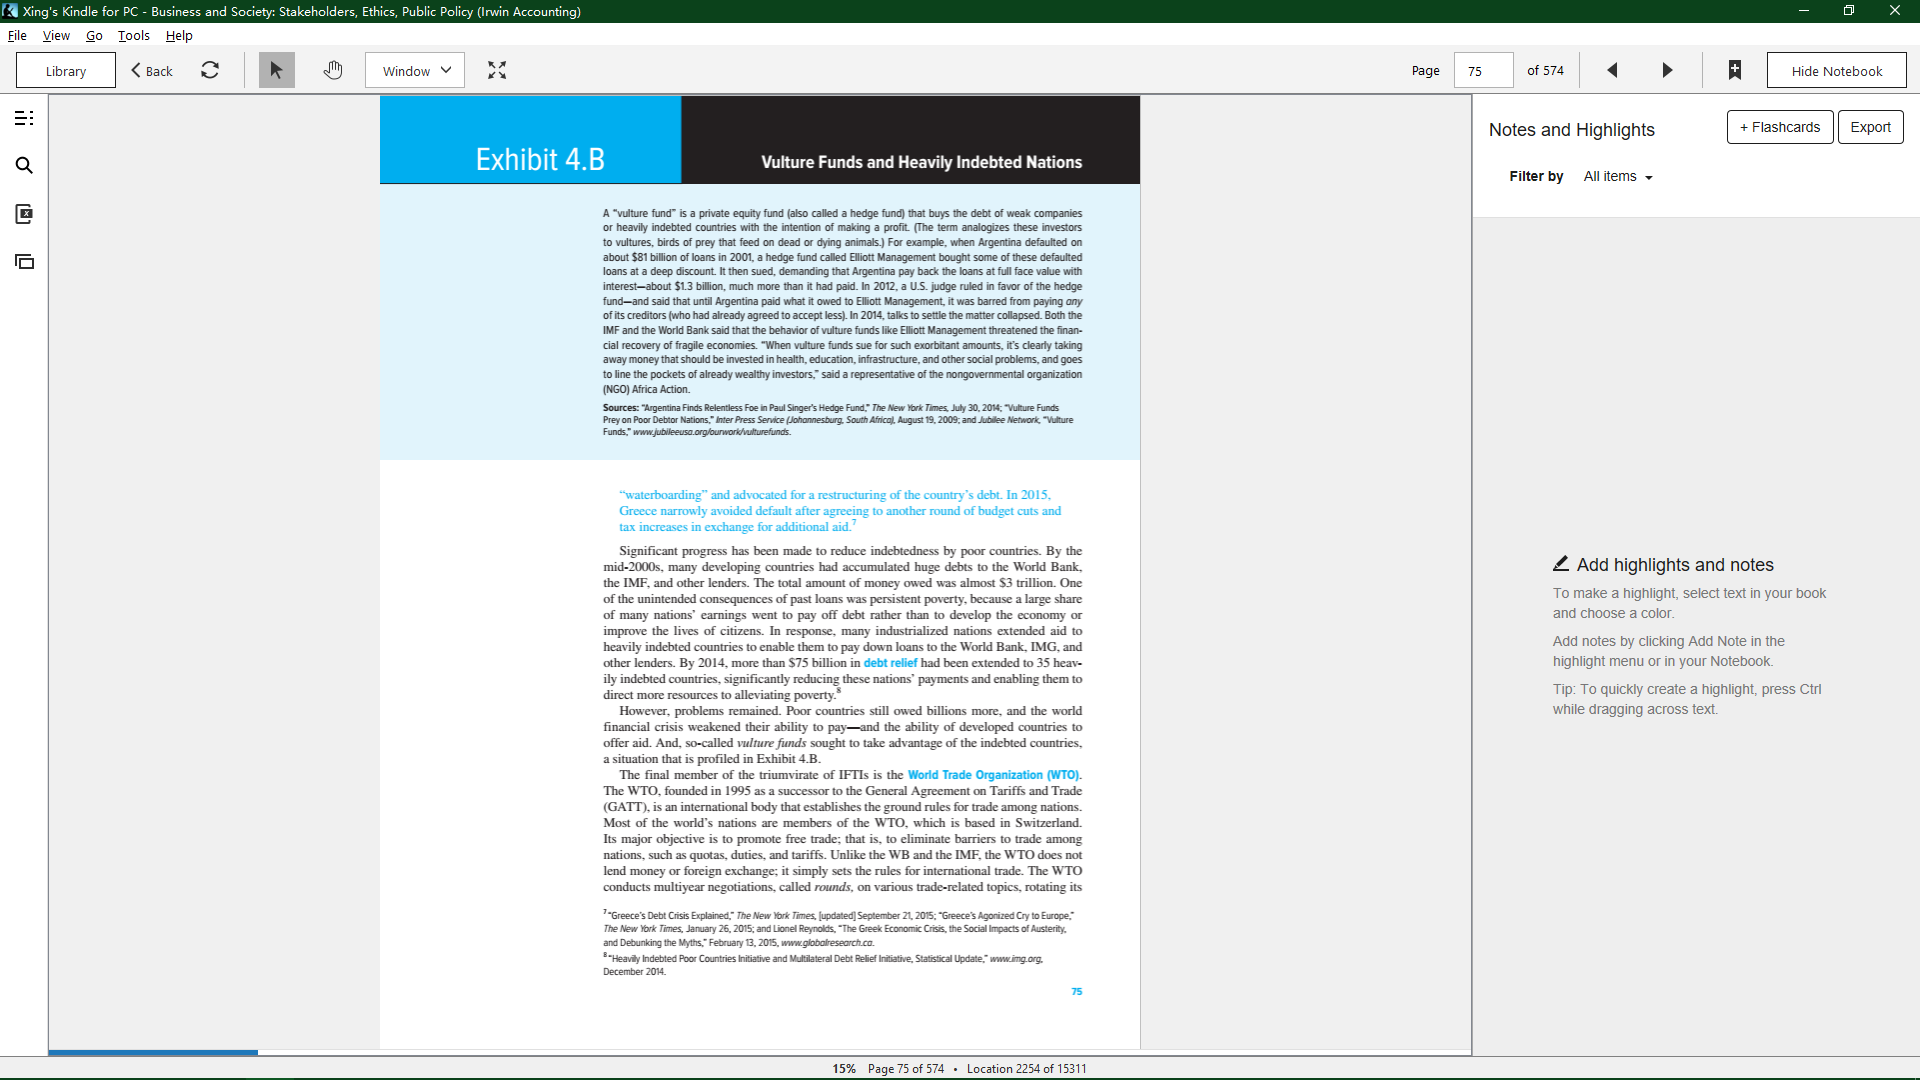1920x1080 pixels.
Task: Click the 'of 574' page count text
Action: 1545,71
